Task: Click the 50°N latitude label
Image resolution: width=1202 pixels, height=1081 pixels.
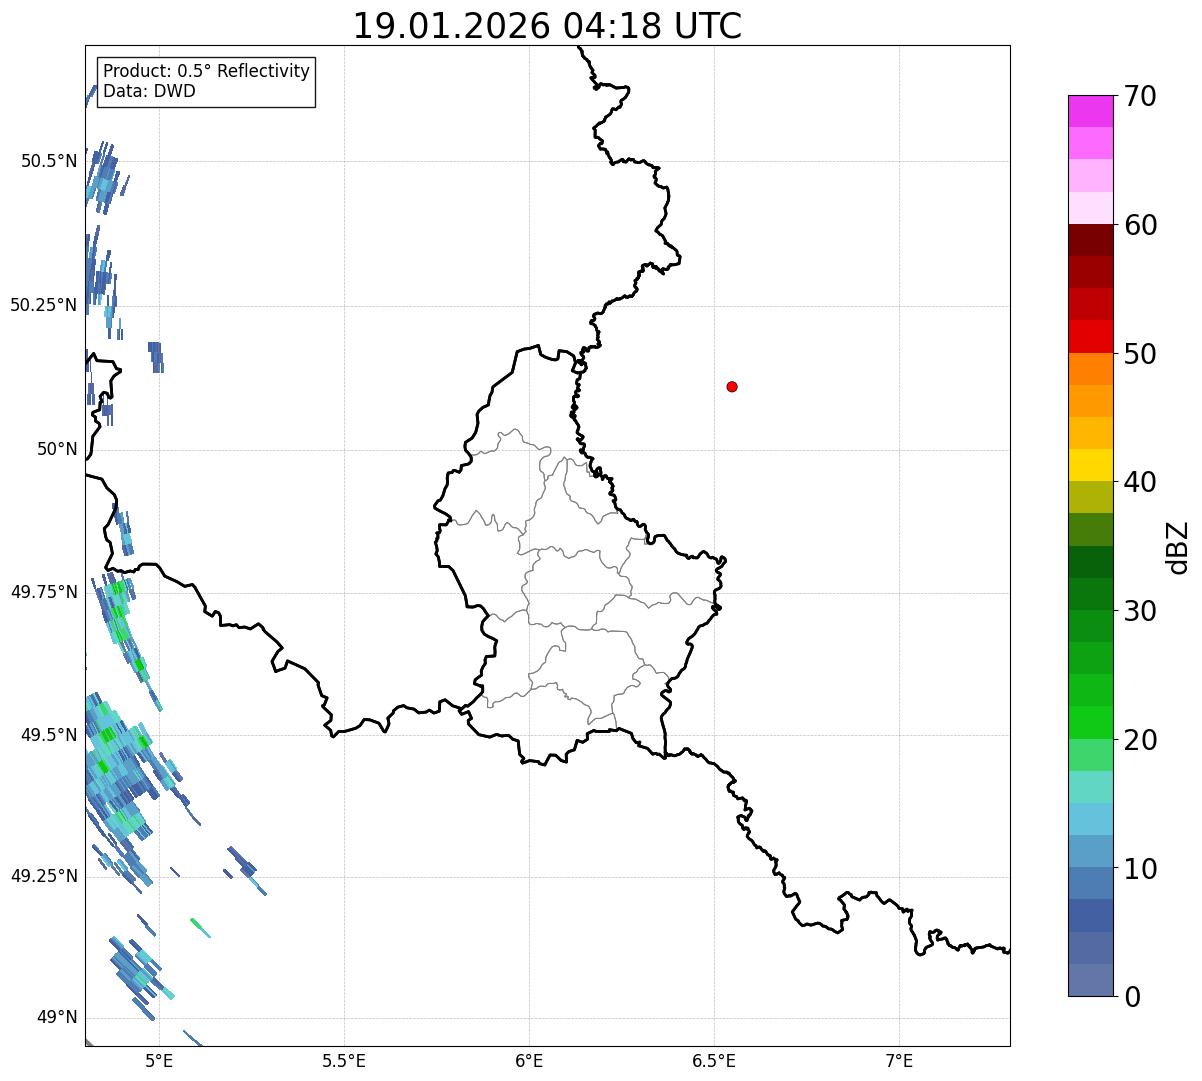Action: [57, 449]
